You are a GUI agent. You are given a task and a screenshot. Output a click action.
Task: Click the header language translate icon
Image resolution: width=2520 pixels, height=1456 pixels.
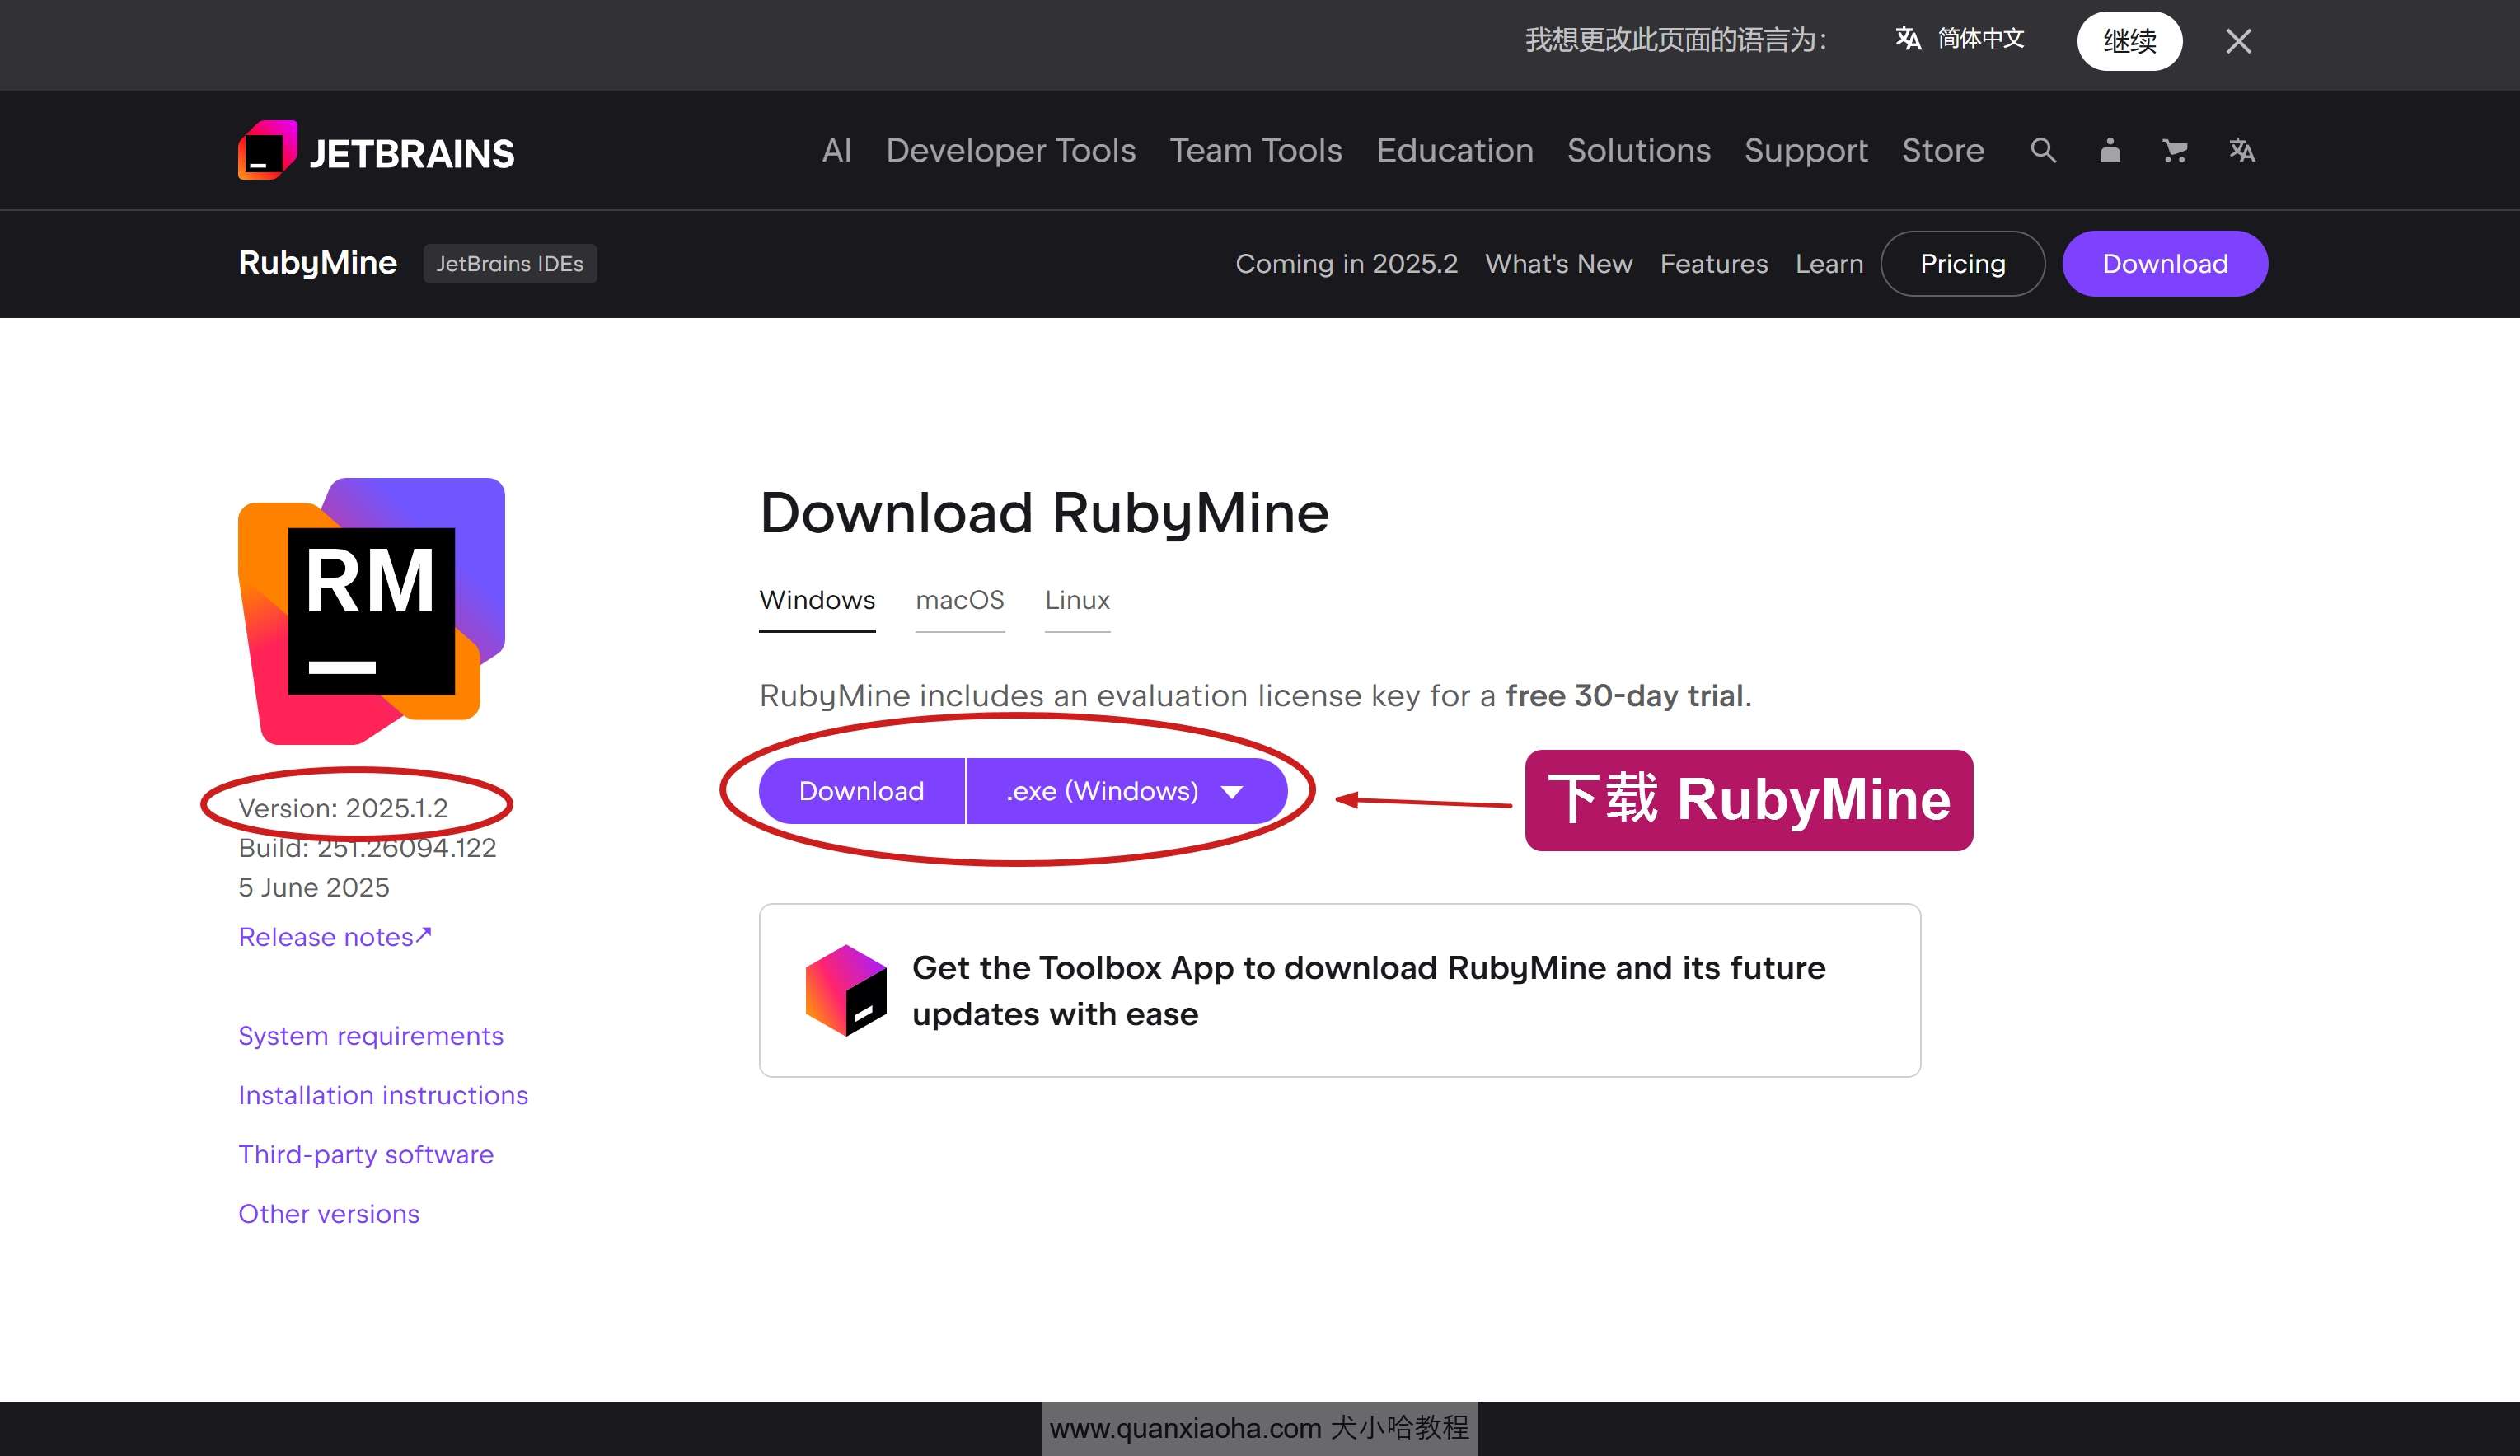(2242, 151)
